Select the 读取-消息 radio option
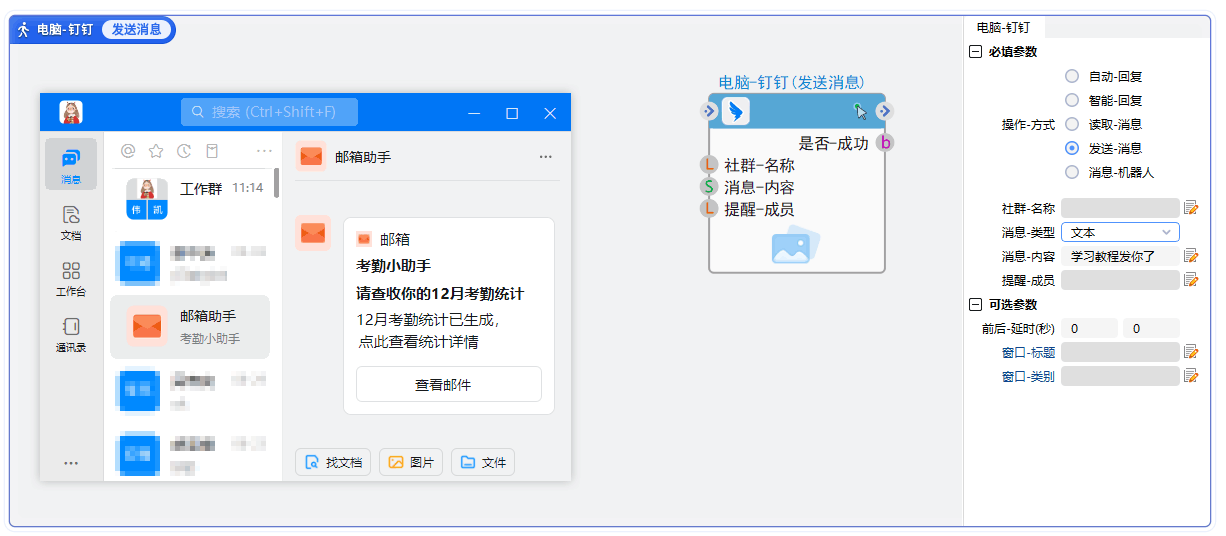Viewport: 1226px width, 536px height. click(x=1072, y=124)
